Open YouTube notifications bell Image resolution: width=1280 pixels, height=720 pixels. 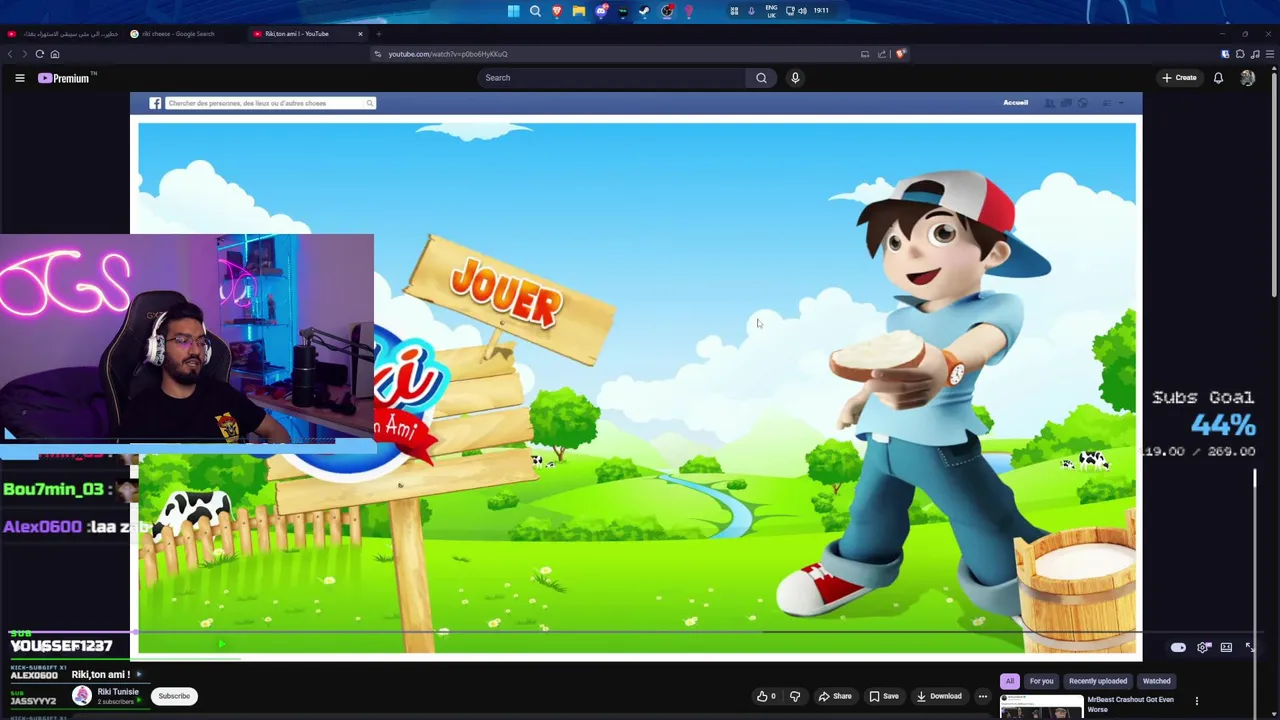[x=1218, y=78]
